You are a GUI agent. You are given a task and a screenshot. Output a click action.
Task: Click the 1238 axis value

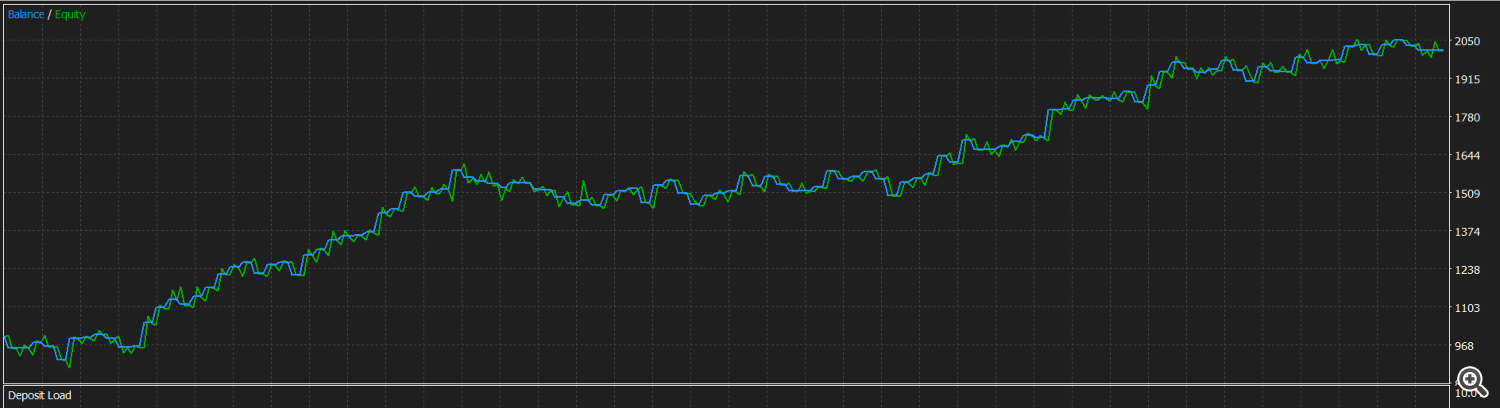(x=1468, y=270)
